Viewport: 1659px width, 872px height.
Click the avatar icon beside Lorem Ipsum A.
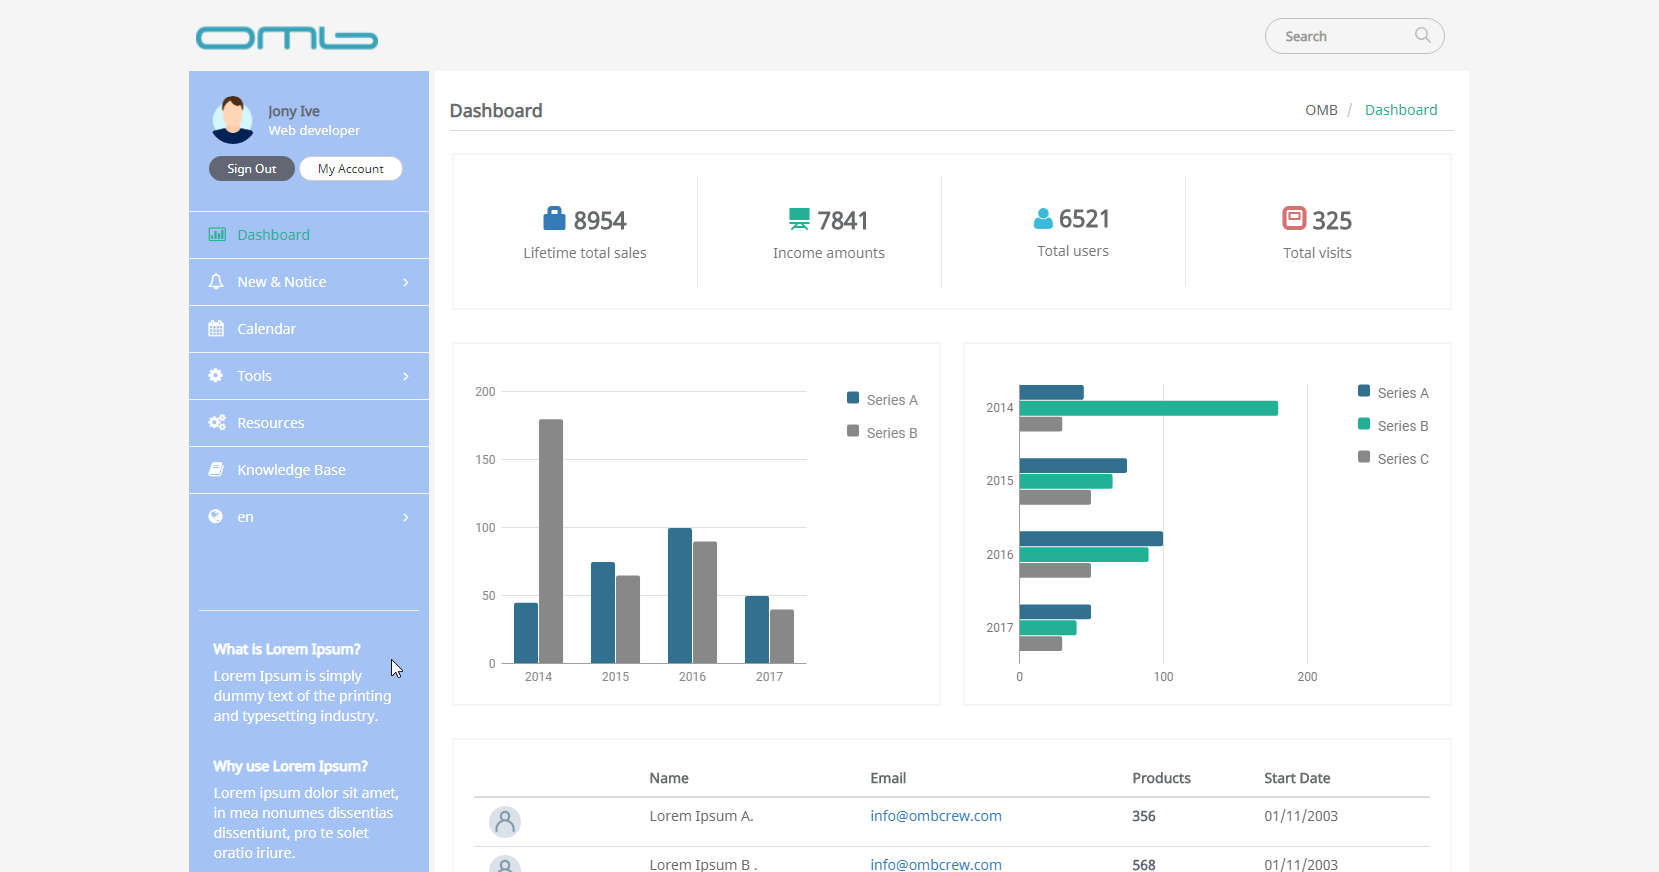[x=505, y=822]
